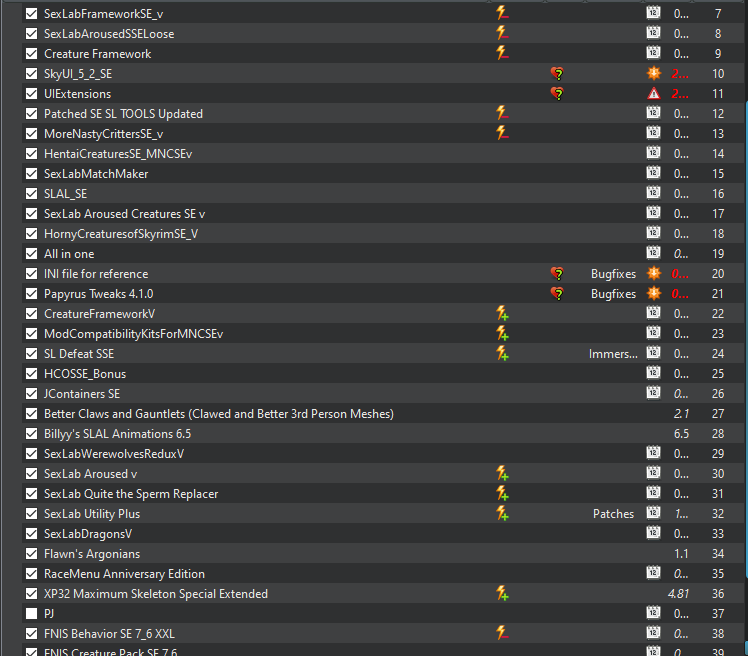The image size is (748, 656).
Task: Uncheck the SkyUI_5_2_SE mod
Action: (x=31, y=73)
